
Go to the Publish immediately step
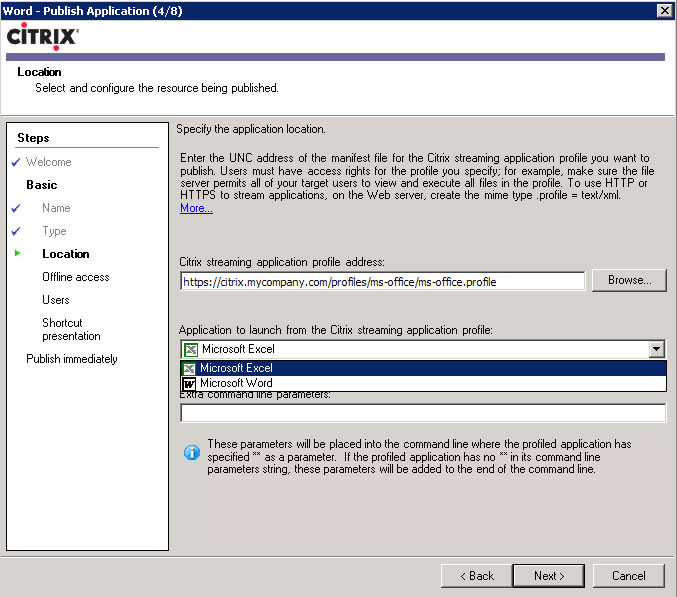(72, 359)
